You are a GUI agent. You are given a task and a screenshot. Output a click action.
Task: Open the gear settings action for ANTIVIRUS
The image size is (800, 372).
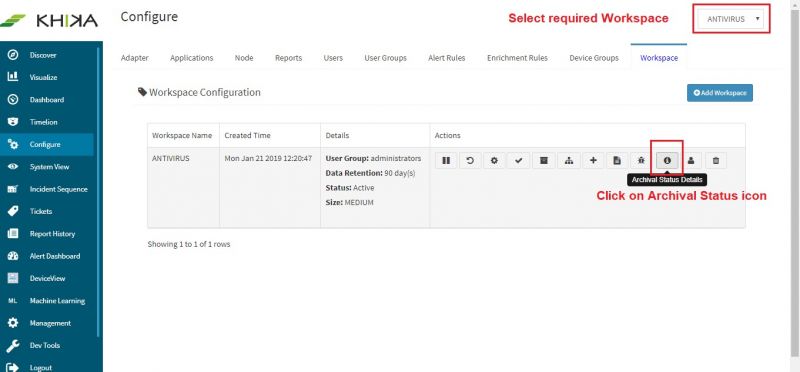(x=494, y=161)
